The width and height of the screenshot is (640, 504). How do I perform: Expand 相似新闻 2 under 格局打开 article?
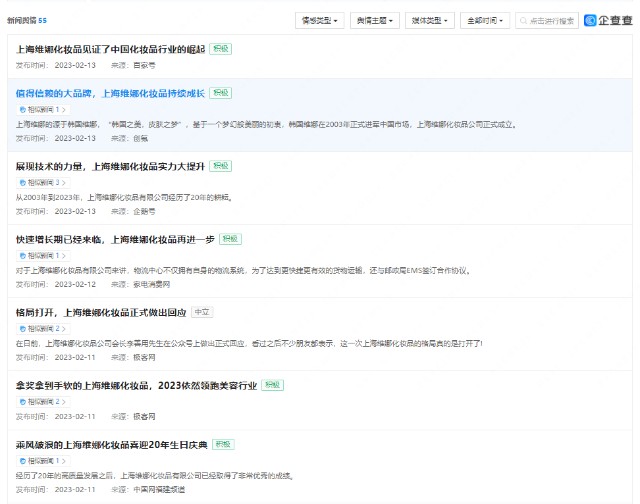[x=45, y=328]
